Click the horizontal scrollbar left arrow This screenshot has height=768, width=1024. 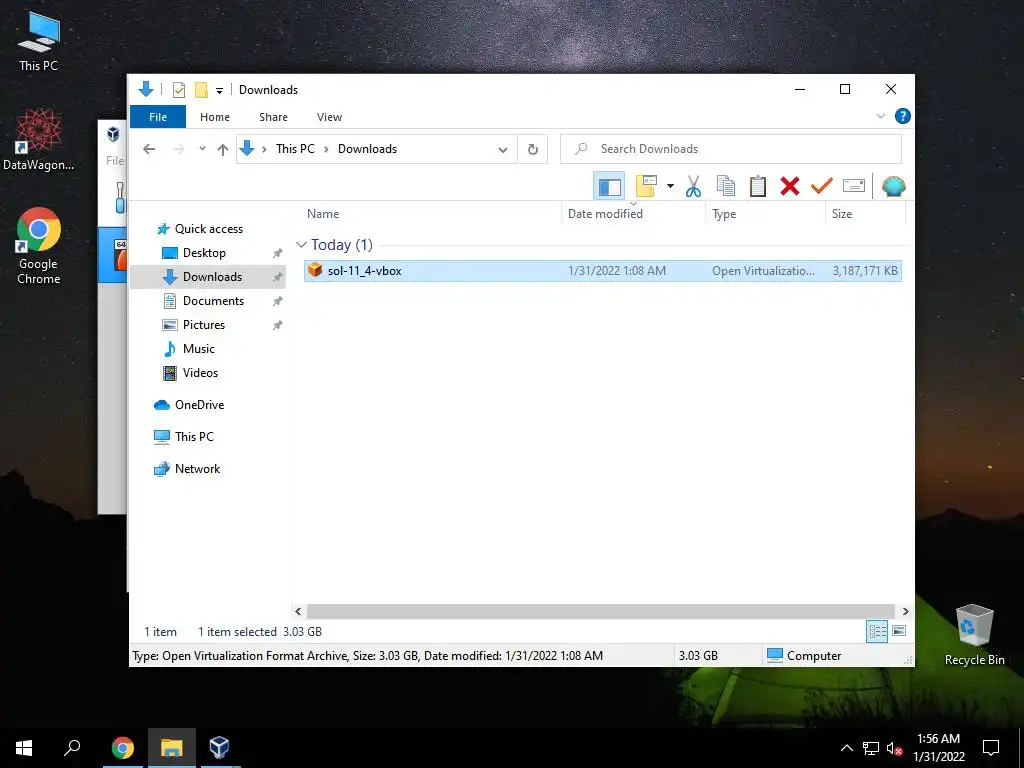pyautogui.click(x=298, y=611)
